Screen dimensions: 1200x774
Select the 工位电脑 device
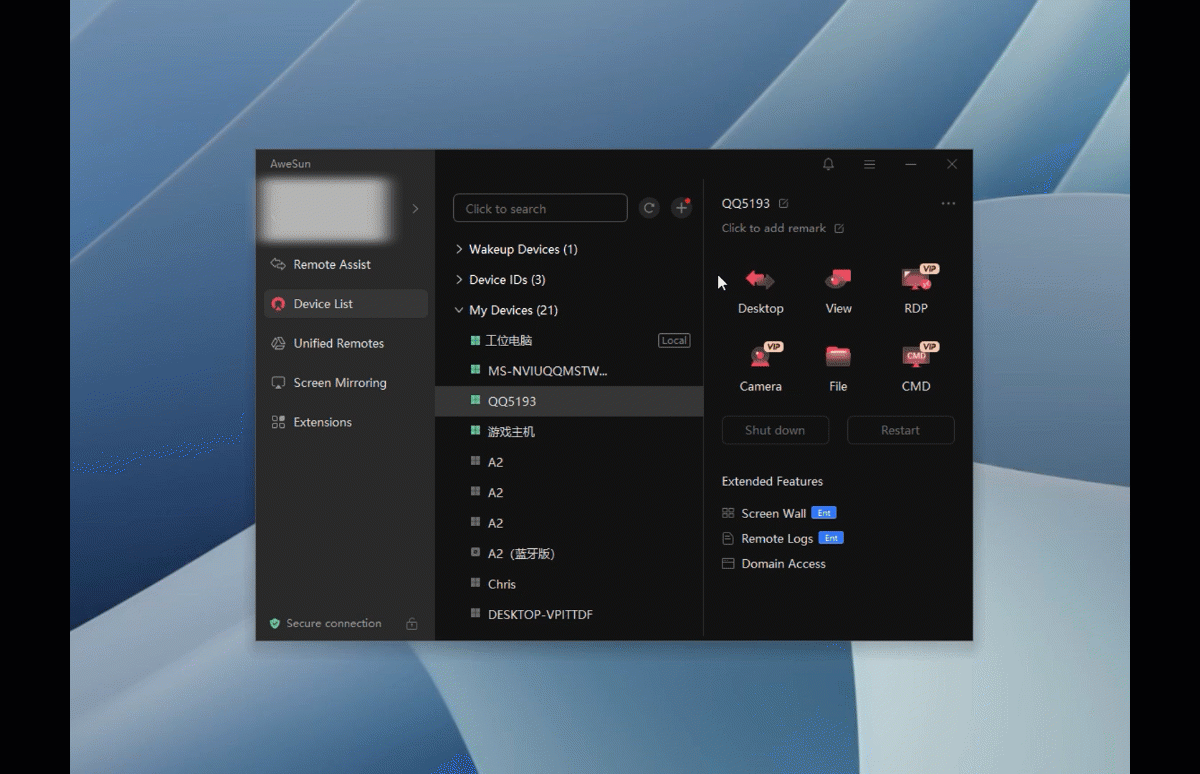tap(569, 341)
